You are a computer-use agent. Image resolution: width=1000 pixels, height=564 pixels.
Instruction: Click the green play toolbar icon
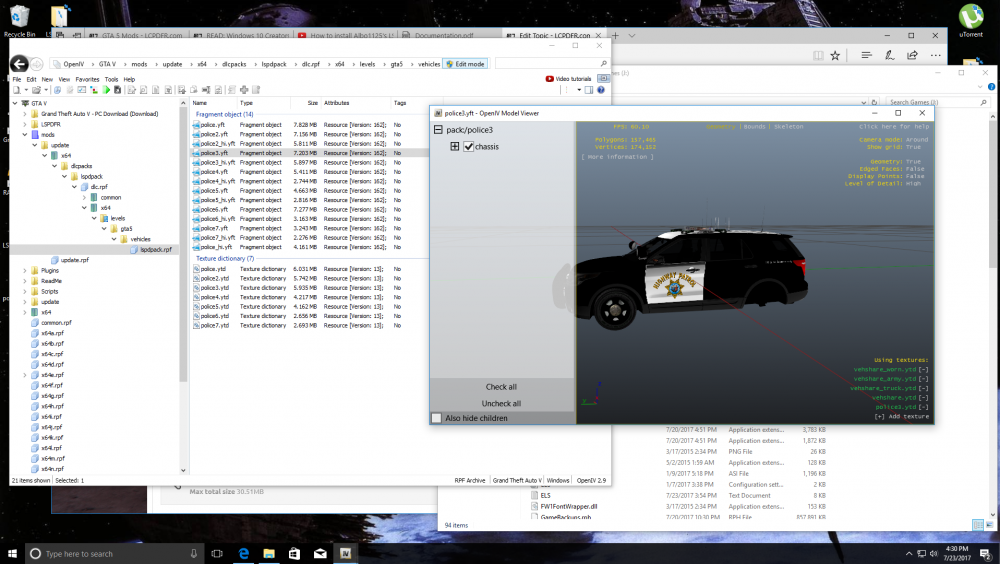107,91
